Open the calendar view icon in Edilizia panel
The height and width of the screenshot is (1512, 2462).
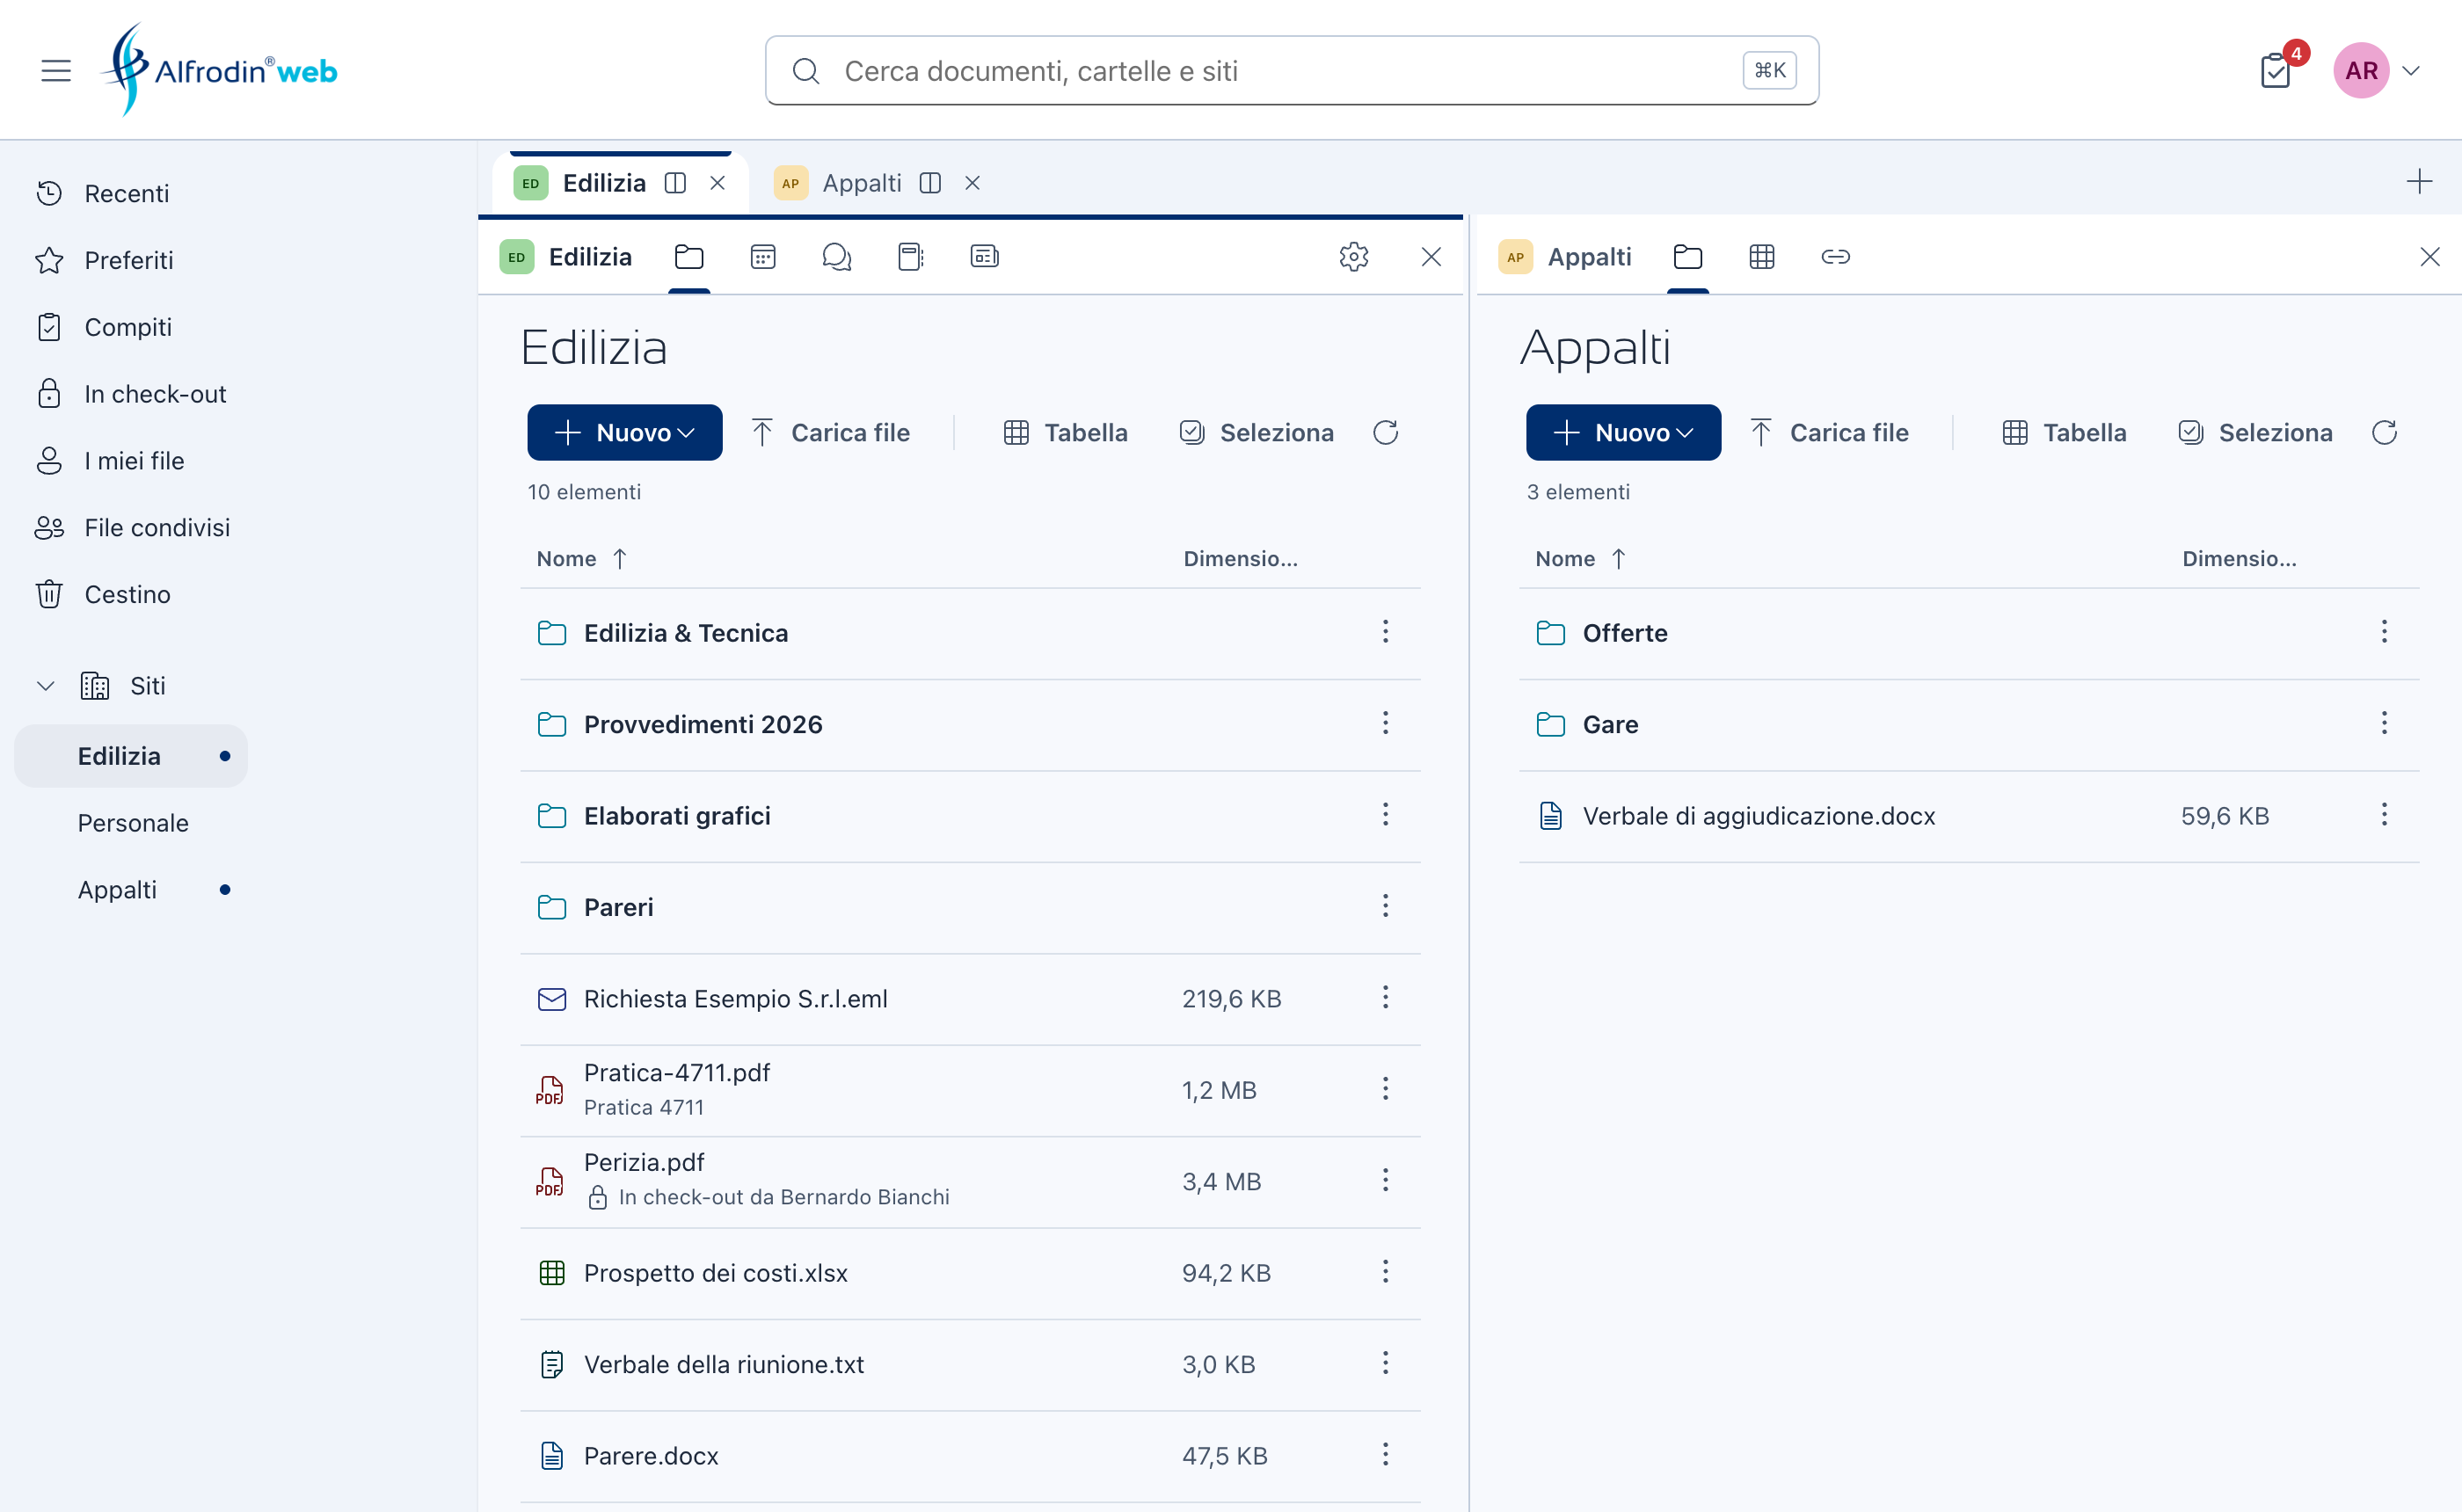tap(763, 257)
